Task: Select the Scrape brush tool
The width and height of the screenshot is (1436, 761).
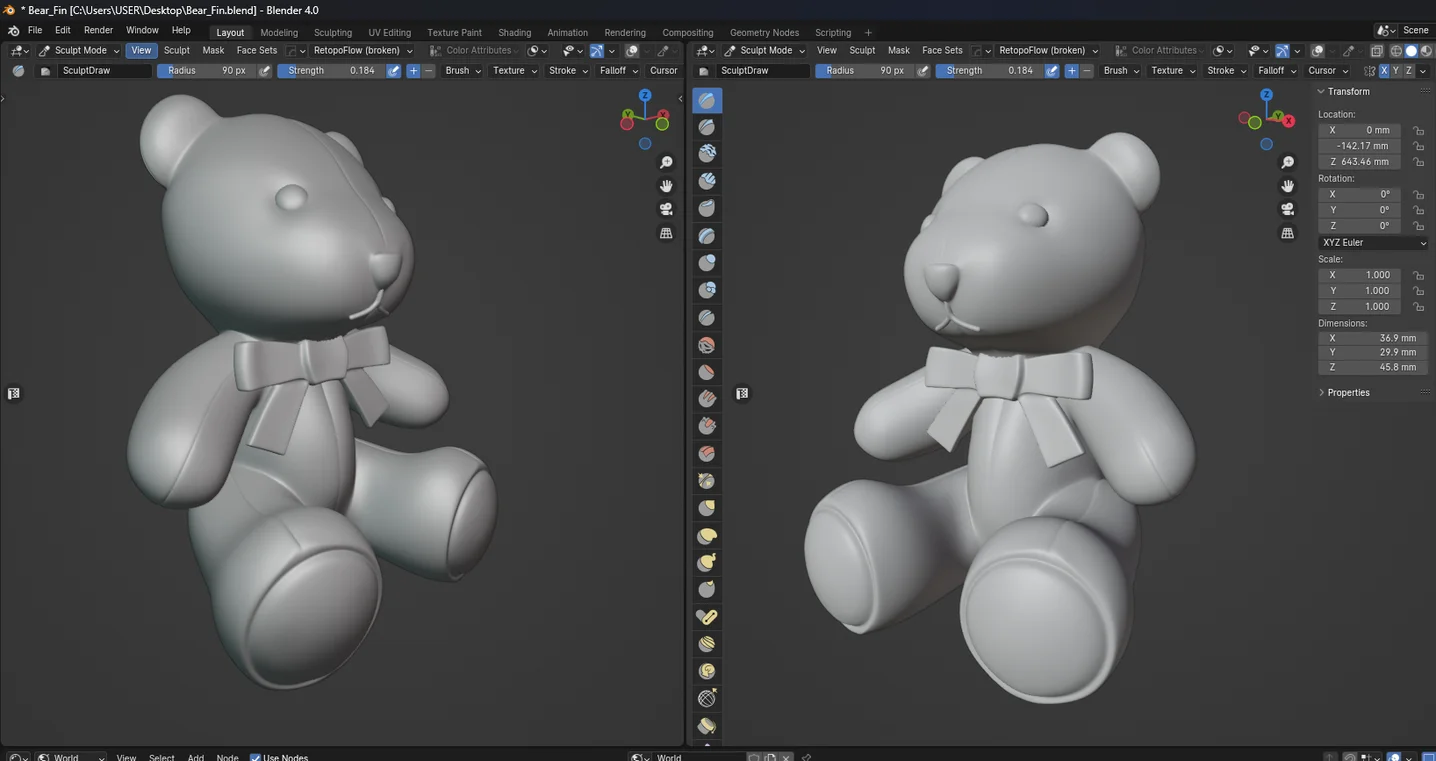Action: (707, 426)
